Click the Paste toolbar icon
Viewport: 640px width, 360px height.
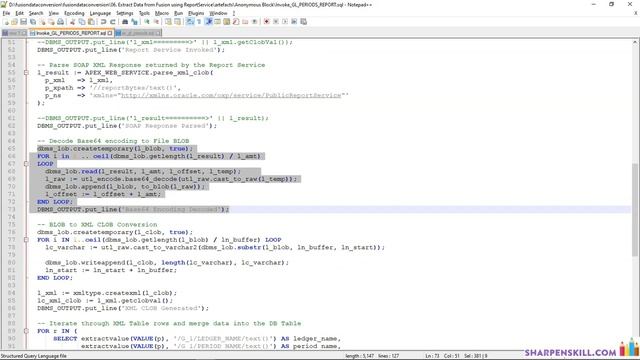pos(91,22)
